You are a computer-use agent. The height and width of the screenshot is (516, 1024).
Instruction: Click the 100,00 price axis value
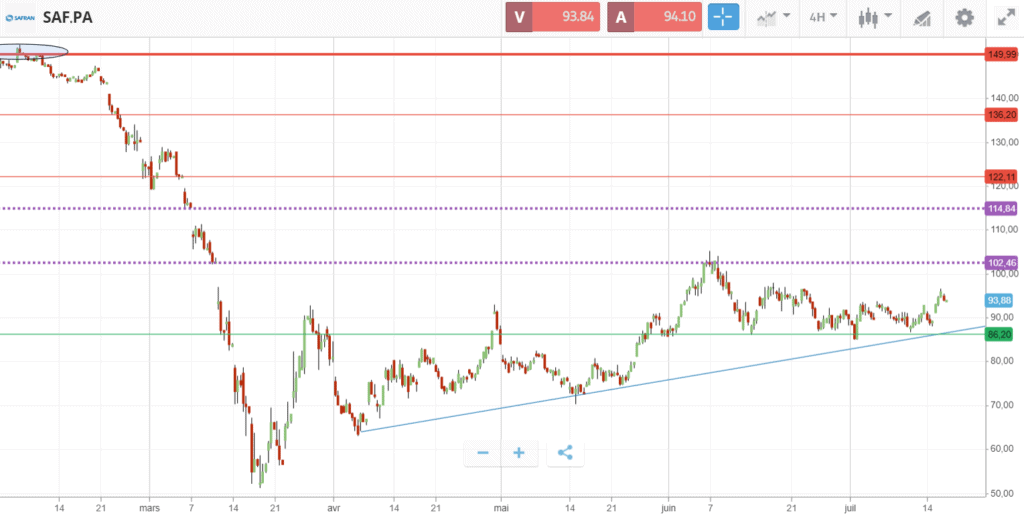pyautogui.click(x=1002, y=274)
